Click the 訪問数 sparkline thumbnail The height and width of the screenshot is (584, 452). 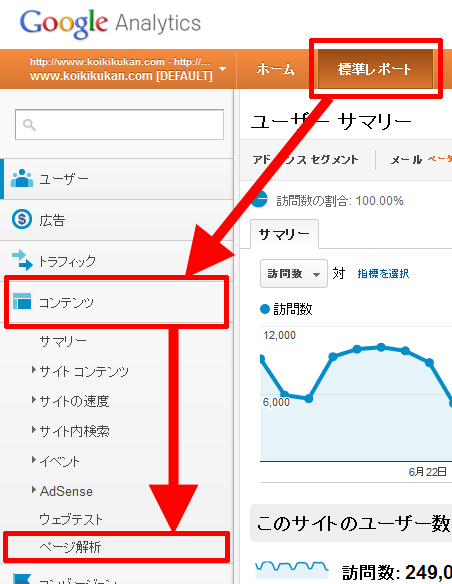pos(292,569)
